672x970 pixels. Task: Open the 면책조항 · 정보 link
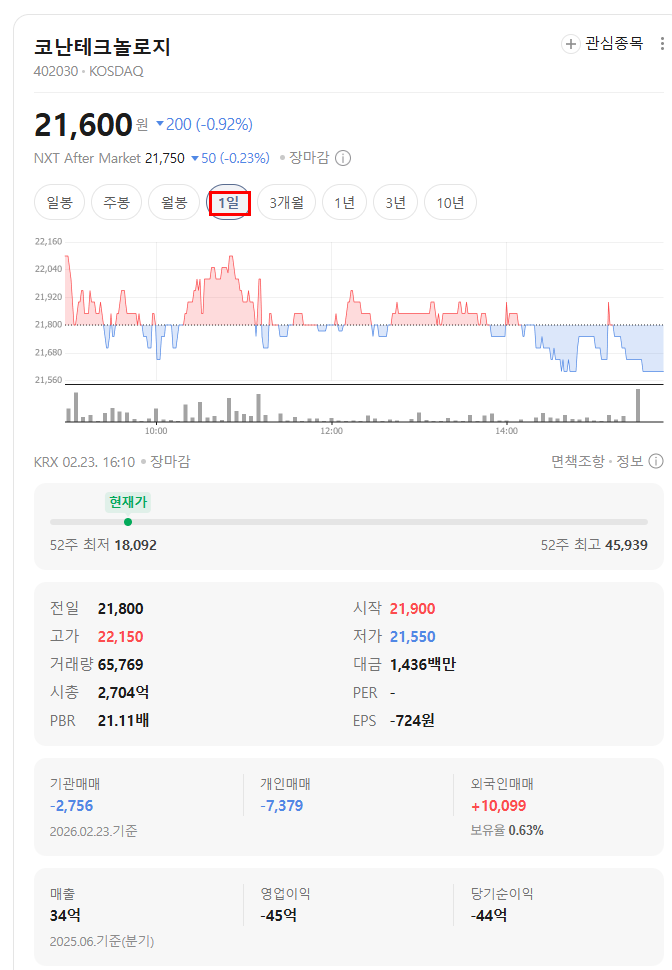[x=597, y=461]
